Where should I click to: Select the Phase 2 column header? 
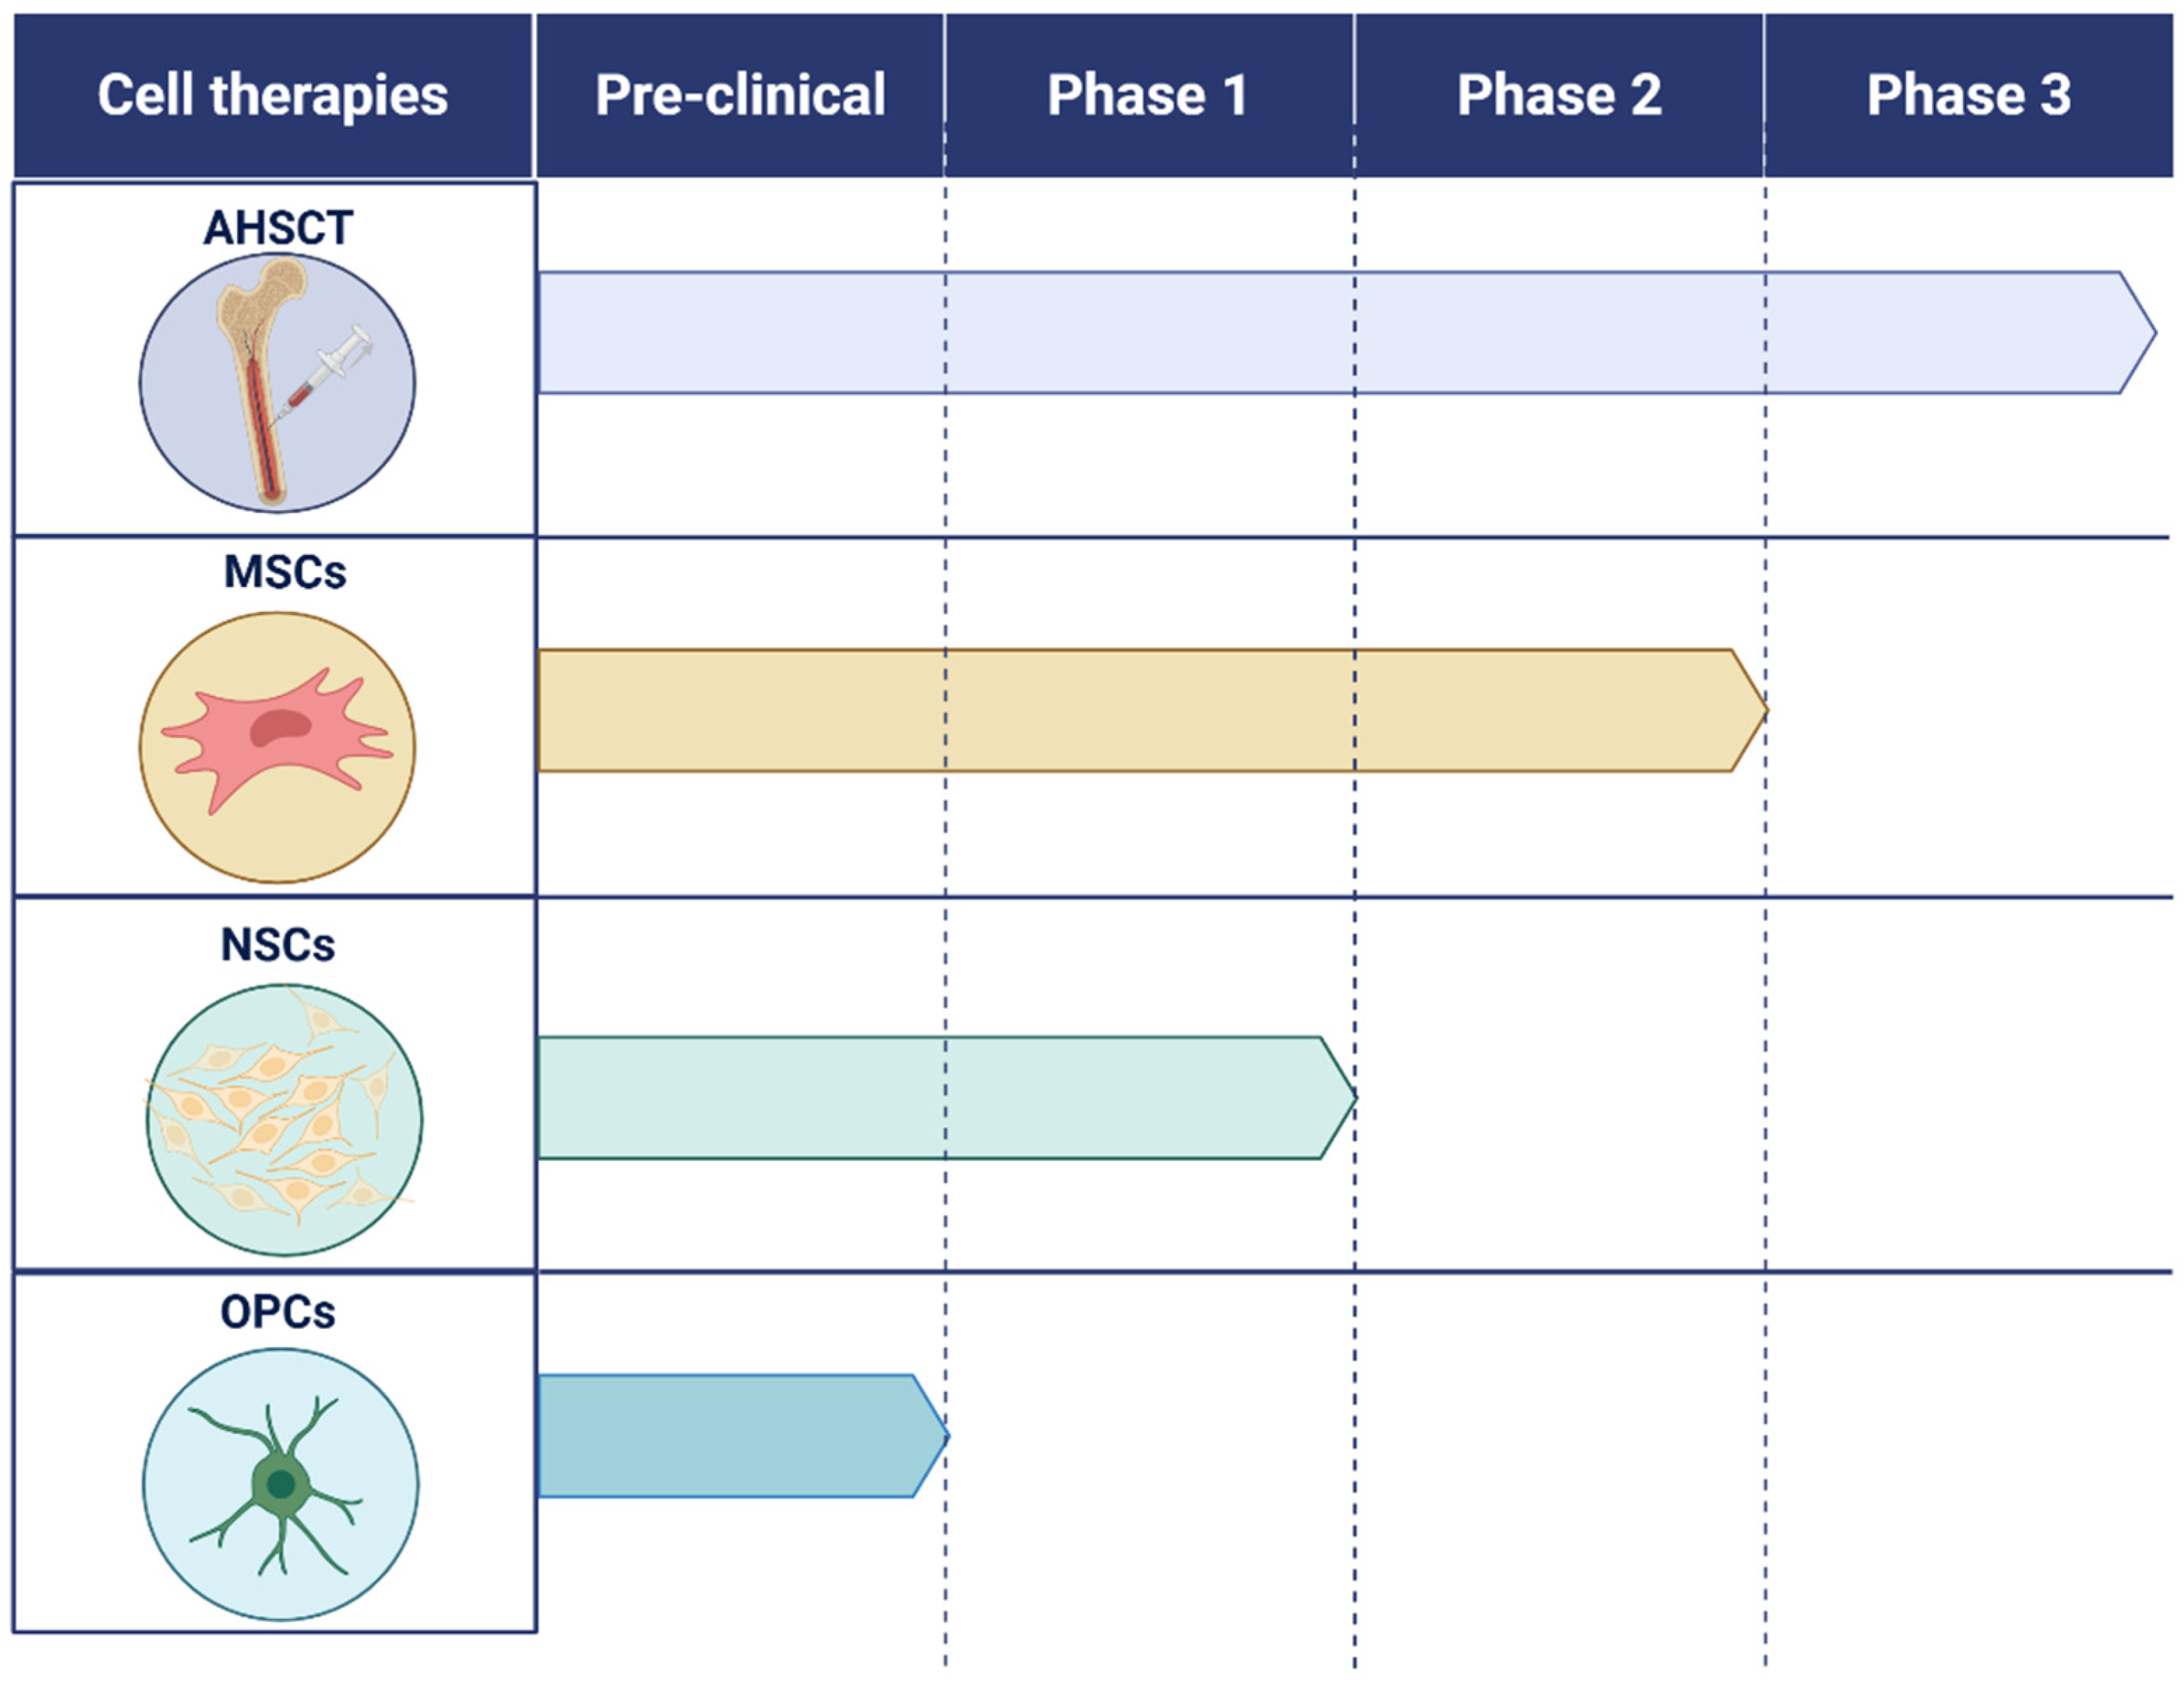(1559, 96)
